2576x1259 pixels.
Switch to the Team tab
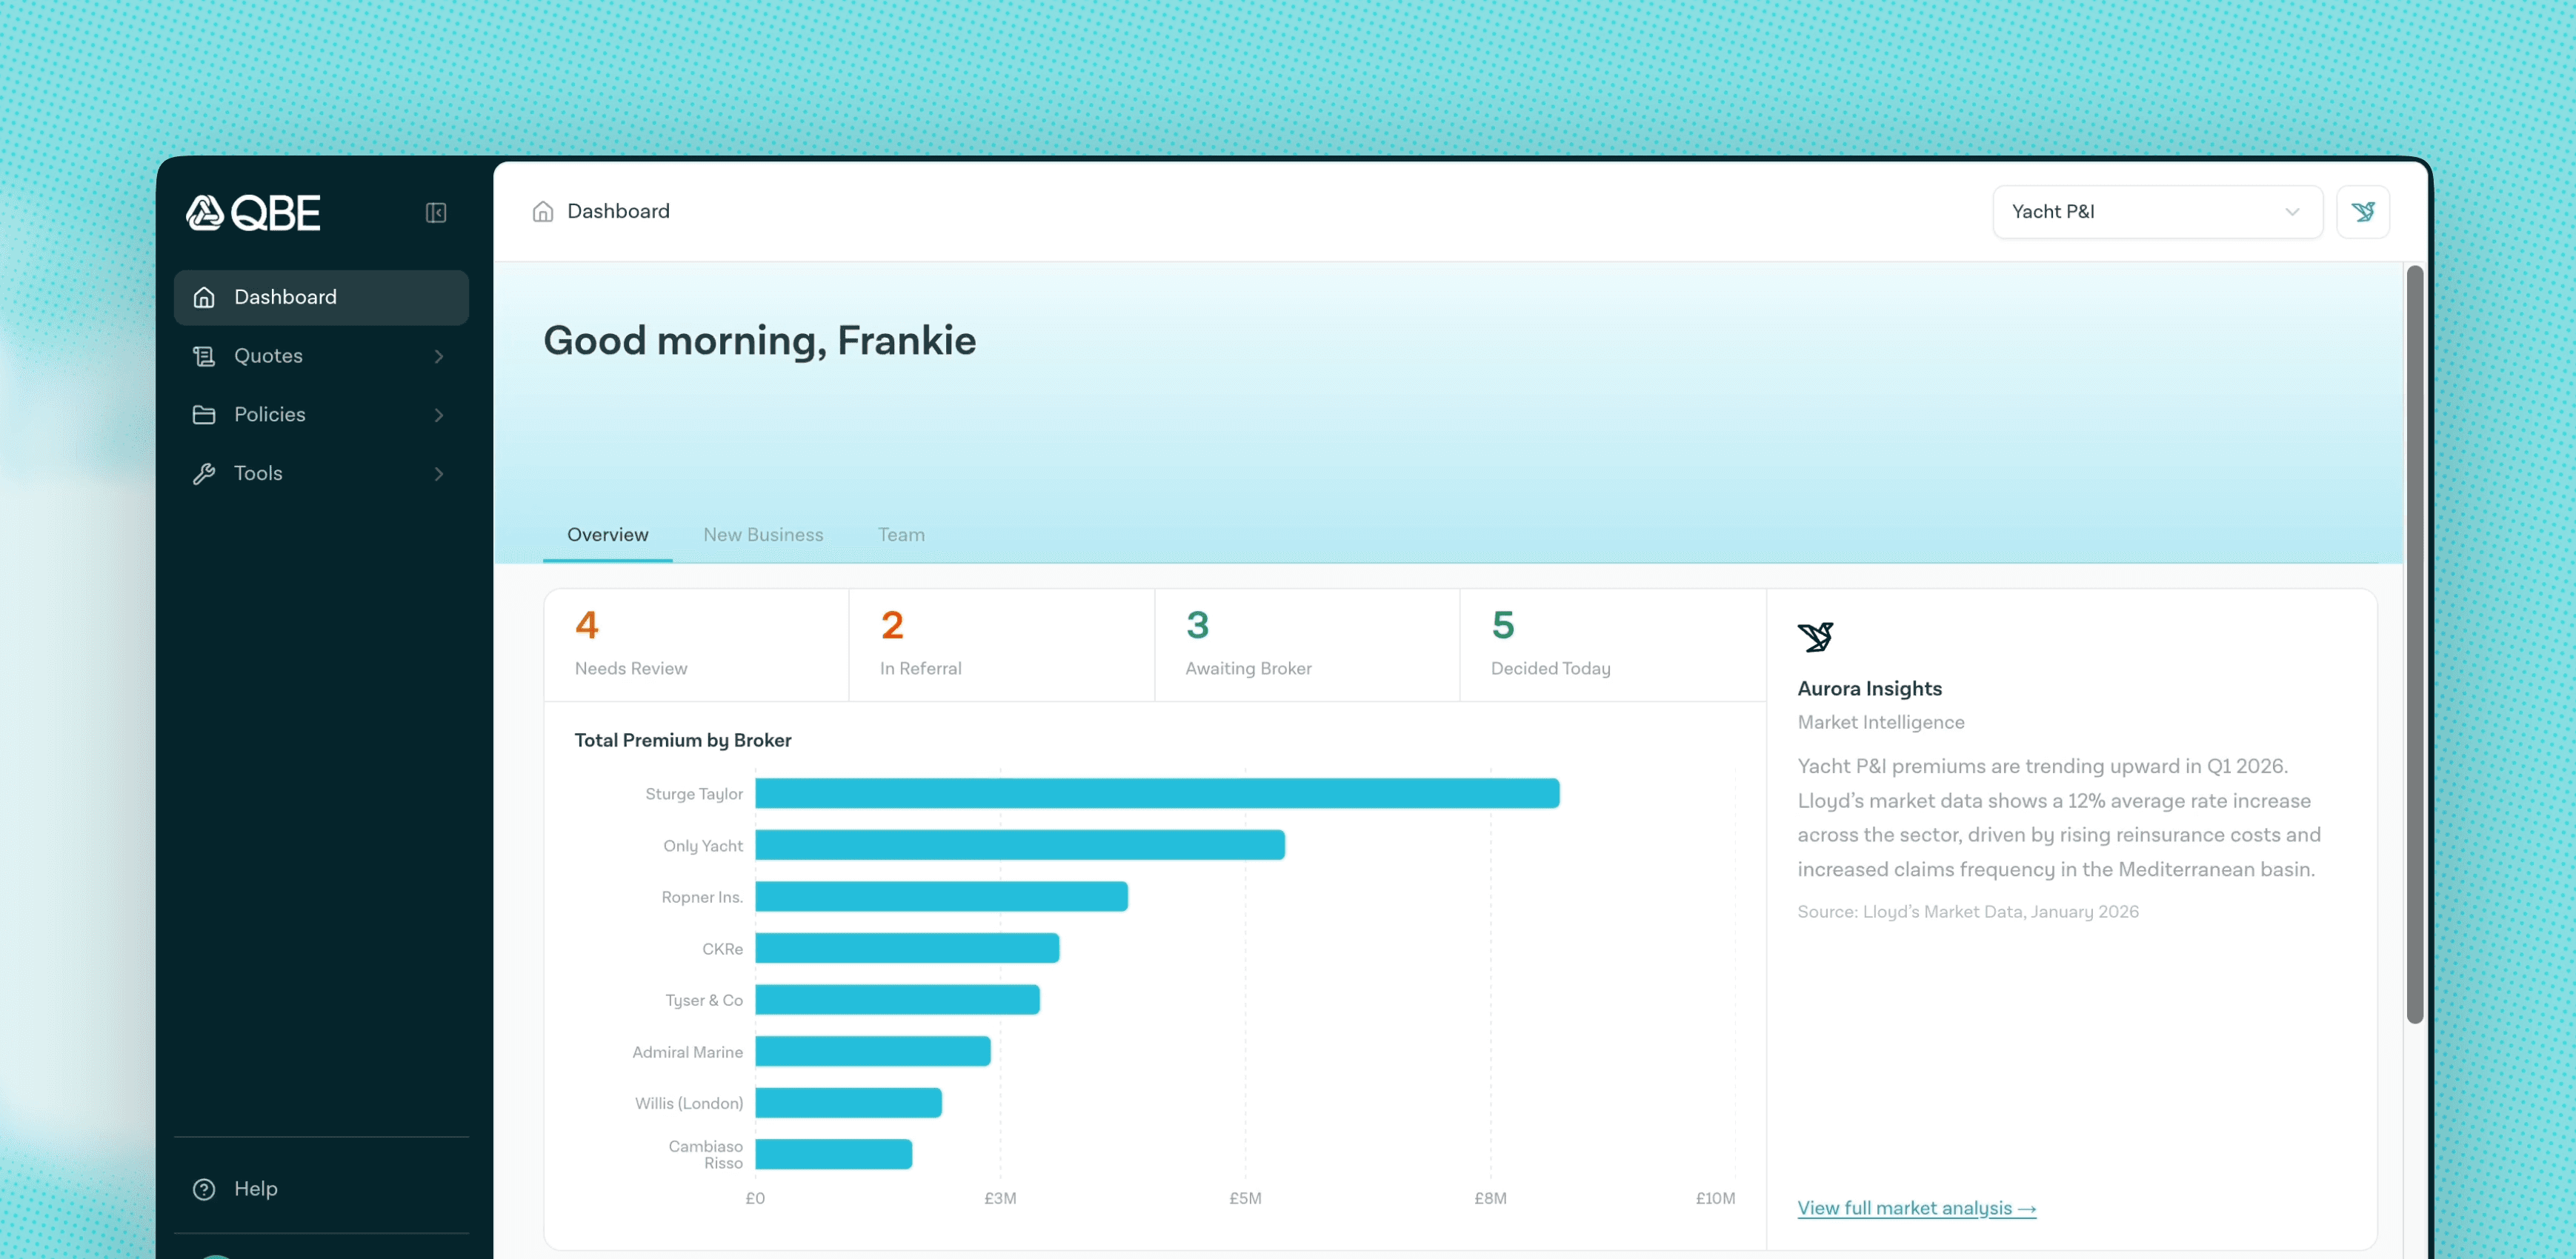point(901,534)
